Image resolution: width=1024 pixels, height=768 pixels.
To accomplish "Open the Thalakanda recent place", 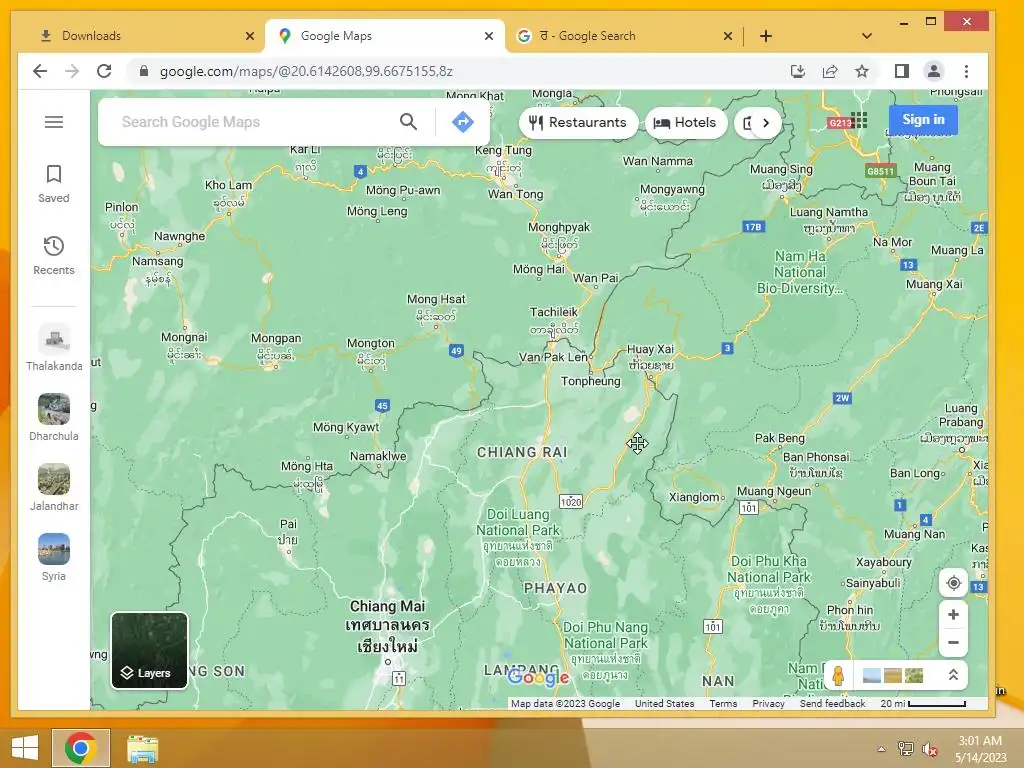I will point(54,347).
